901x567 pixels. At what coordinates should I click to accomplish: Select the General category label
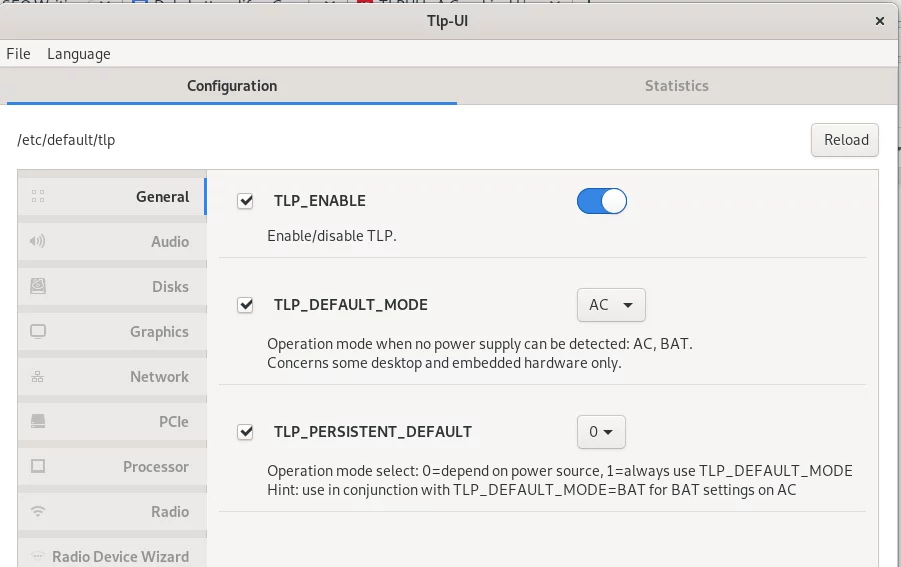(x=163, y=197)
